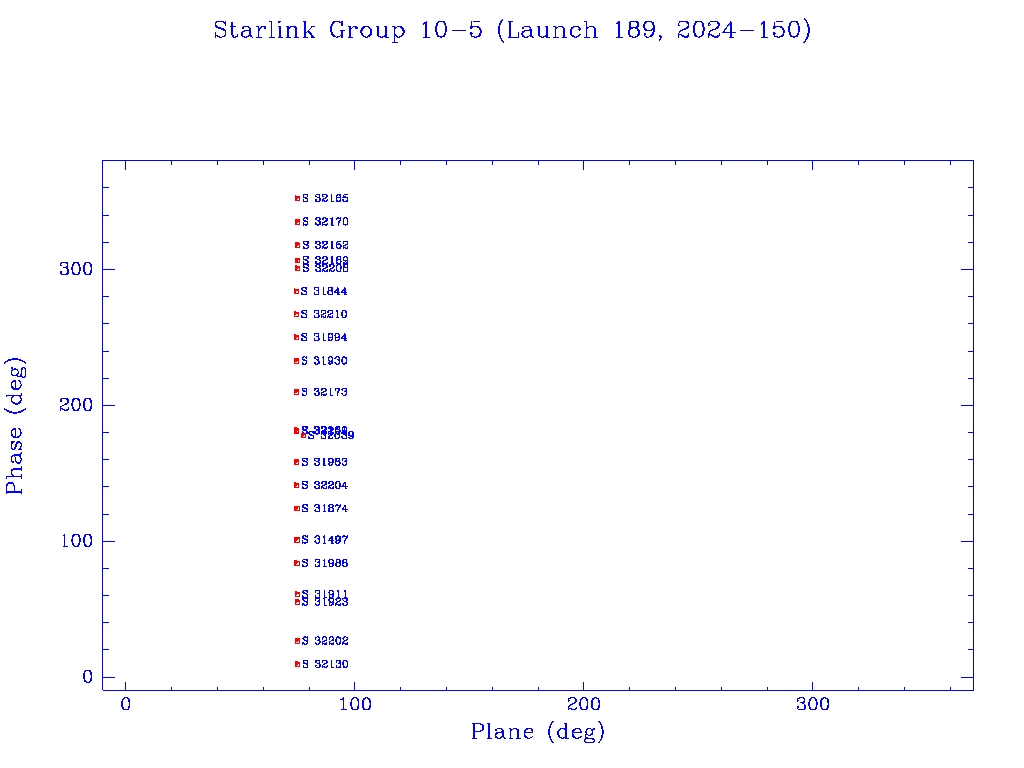Click the red data marker beside S 32202
This screenshot has width=1024, height=768.
point(297,641)
